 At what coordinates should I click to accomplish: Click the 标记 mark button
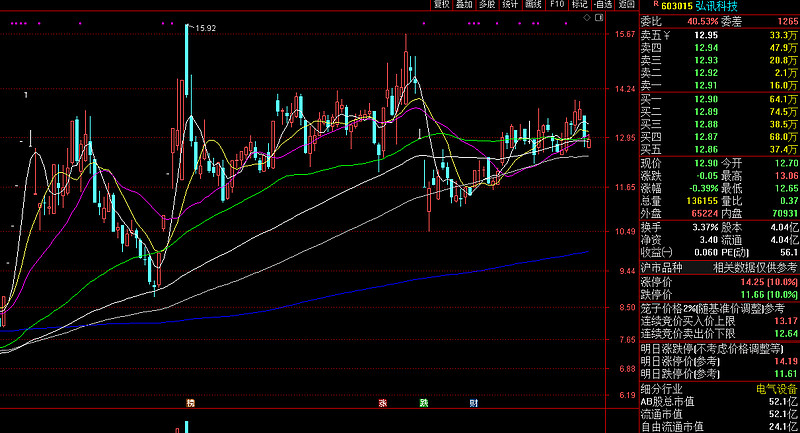click(x=580, y=5)
